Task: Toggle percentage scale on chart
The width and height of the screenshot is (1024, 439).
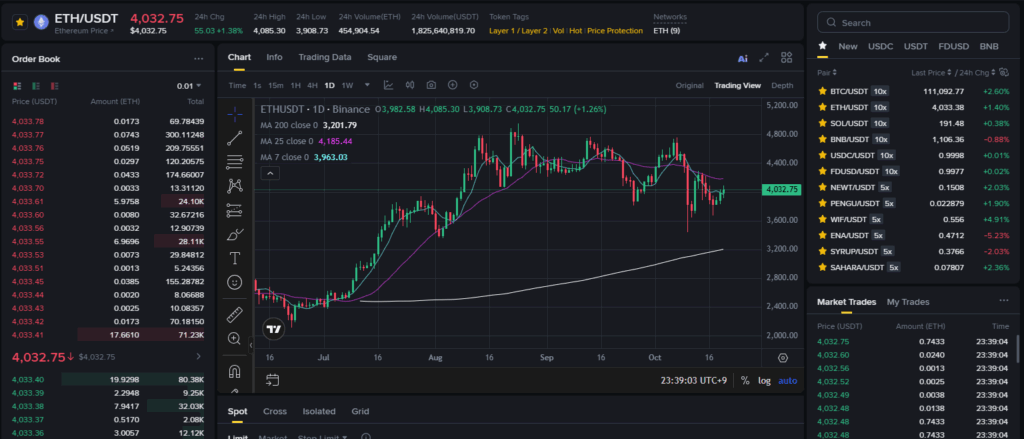Action: click(x=745, y=380)
